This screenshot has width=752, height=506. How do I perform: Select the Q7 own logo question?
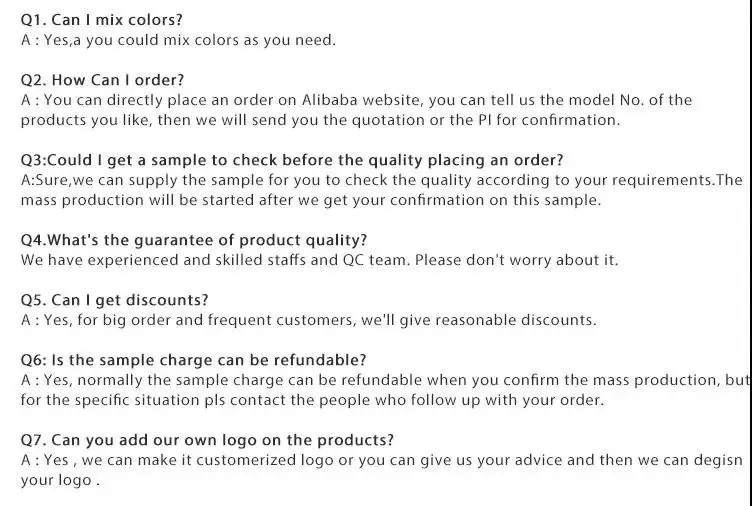pyautogui.click(x=207, y=440)
